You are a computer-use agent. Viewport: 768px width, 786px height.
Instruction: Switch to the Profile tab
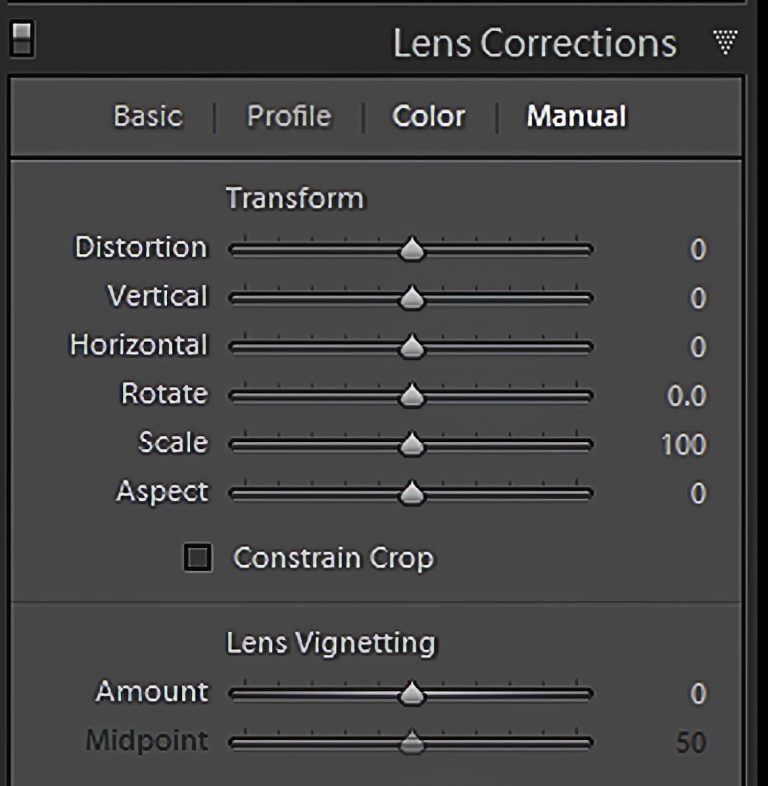(289, 117)
